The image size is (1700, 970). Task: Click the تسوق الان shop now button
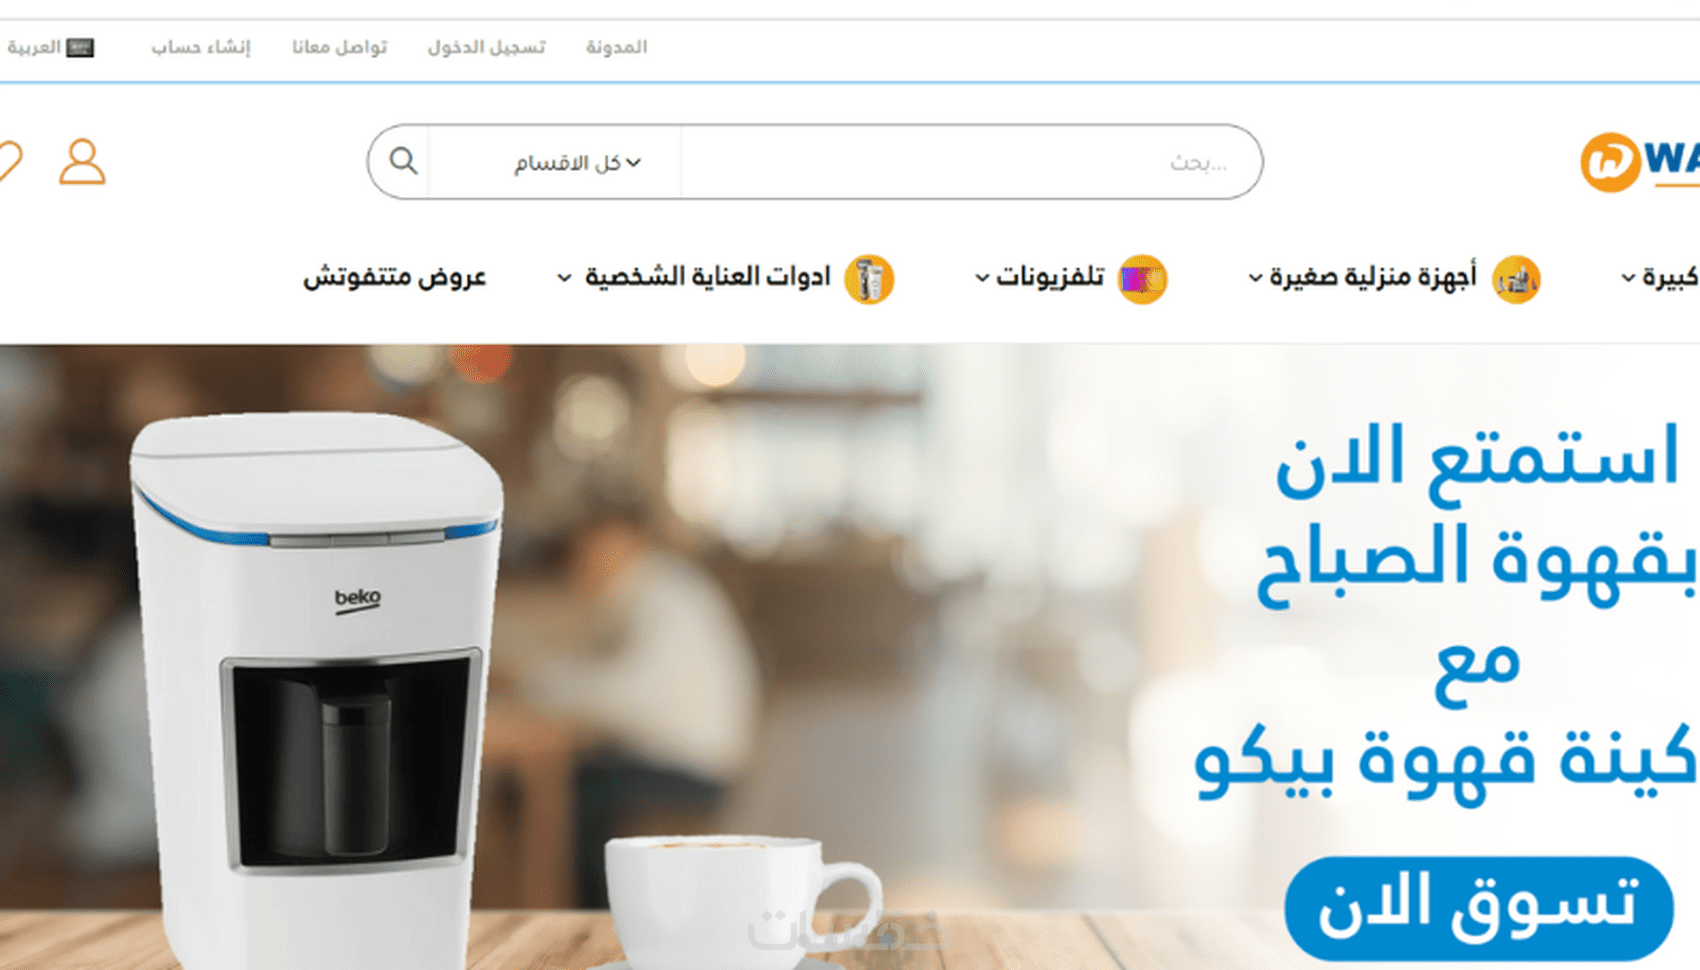point(1479,907)
